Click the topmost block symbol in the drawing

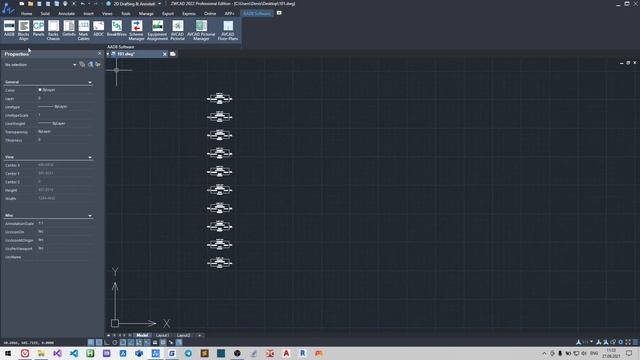220,98
